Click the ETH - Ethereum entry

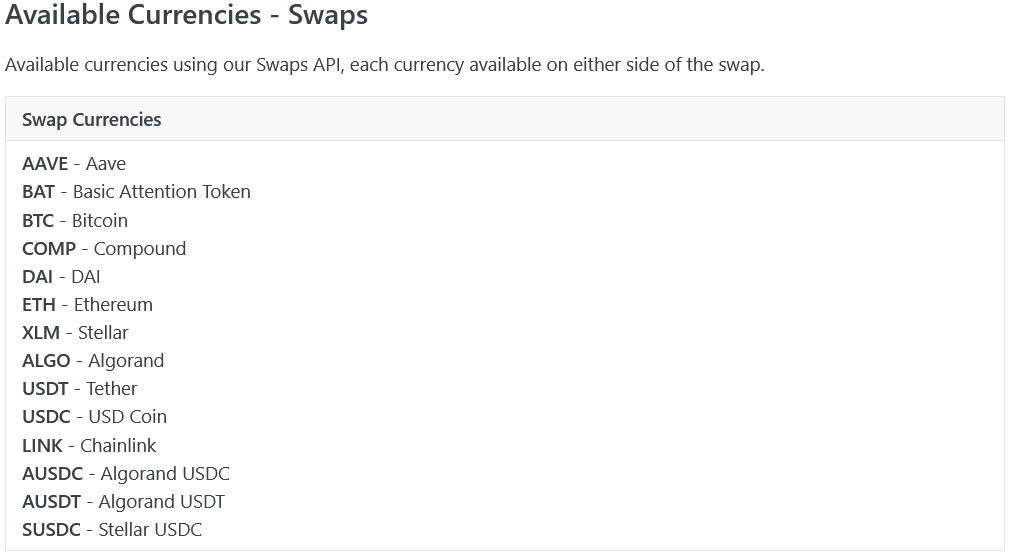(x=87, y=304)
